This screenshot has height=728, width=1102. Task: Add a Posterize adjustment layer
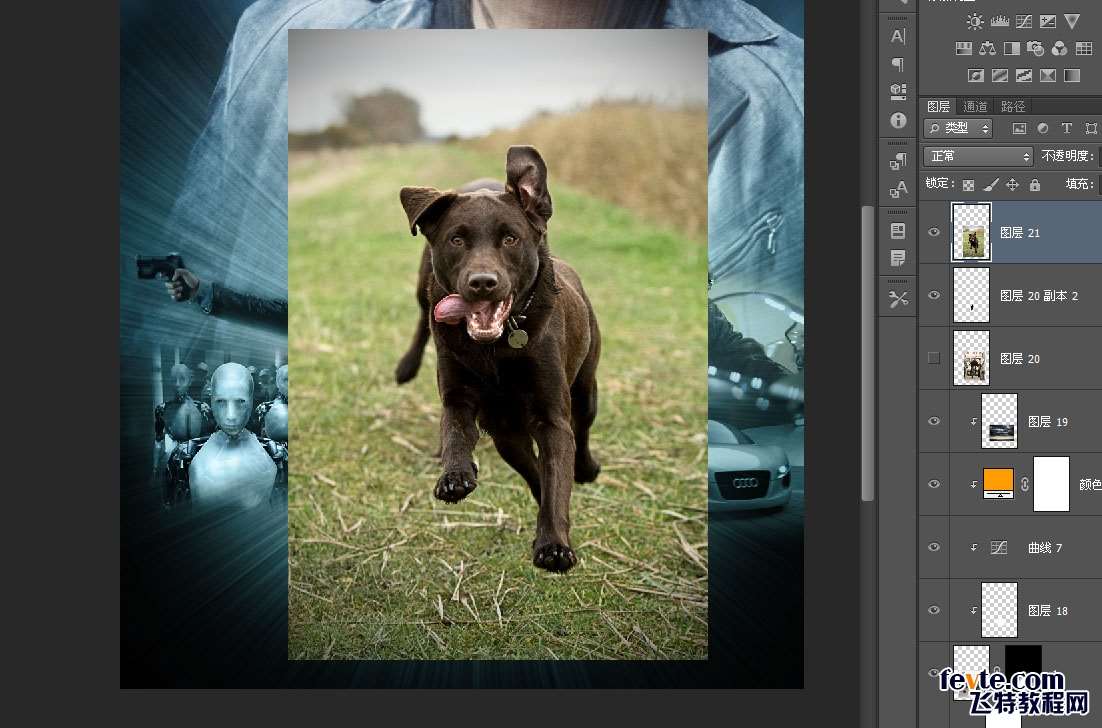point(999,74)
